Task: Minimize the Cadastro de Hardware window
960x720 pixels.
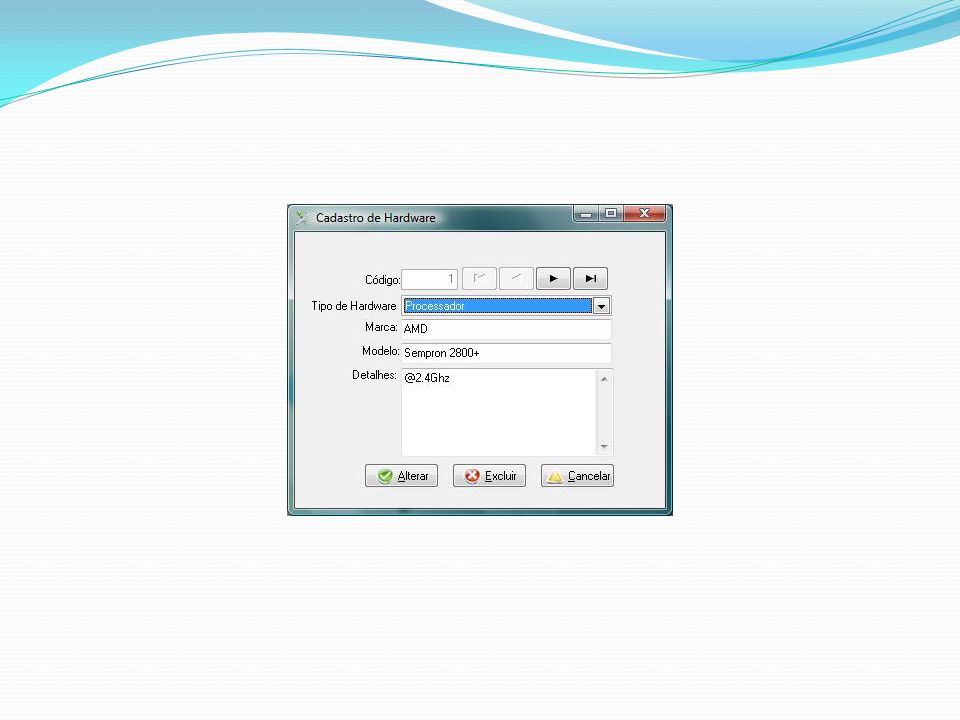Action: point(586,214)
